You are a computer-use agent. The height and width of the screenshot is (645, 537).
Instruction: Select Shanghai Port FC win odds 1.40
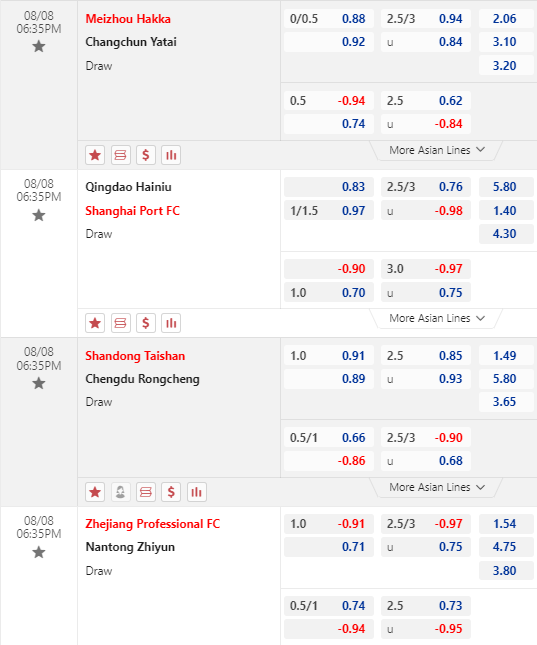(506, 211)
